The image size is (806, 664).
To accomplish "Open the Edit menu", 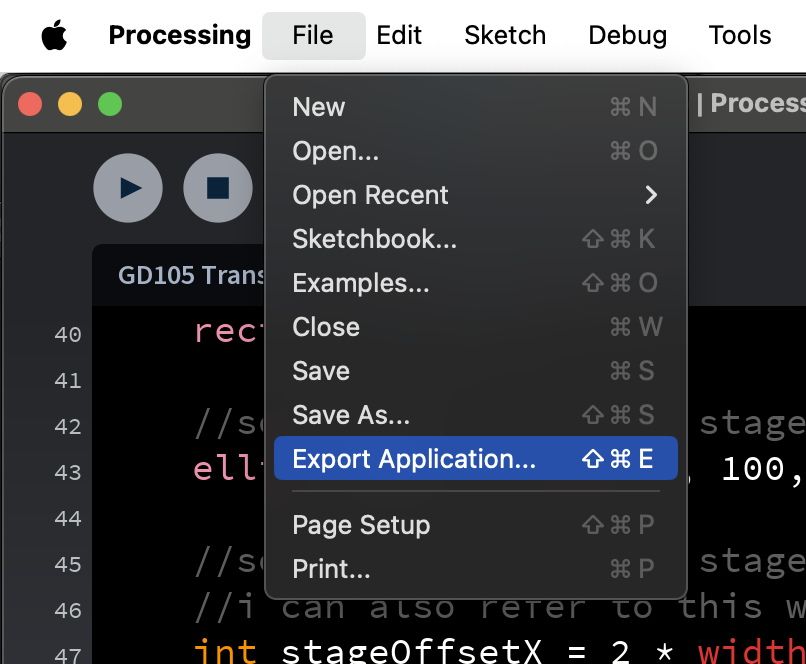I will click(399, 35).
